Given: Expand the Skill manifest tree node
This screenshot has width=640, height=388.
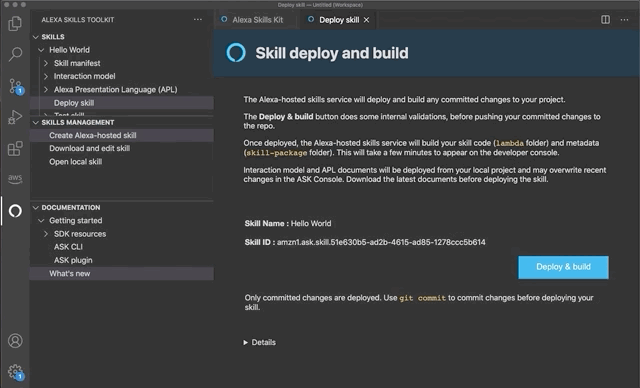Looking at the screenshot, I should point(46,63).
